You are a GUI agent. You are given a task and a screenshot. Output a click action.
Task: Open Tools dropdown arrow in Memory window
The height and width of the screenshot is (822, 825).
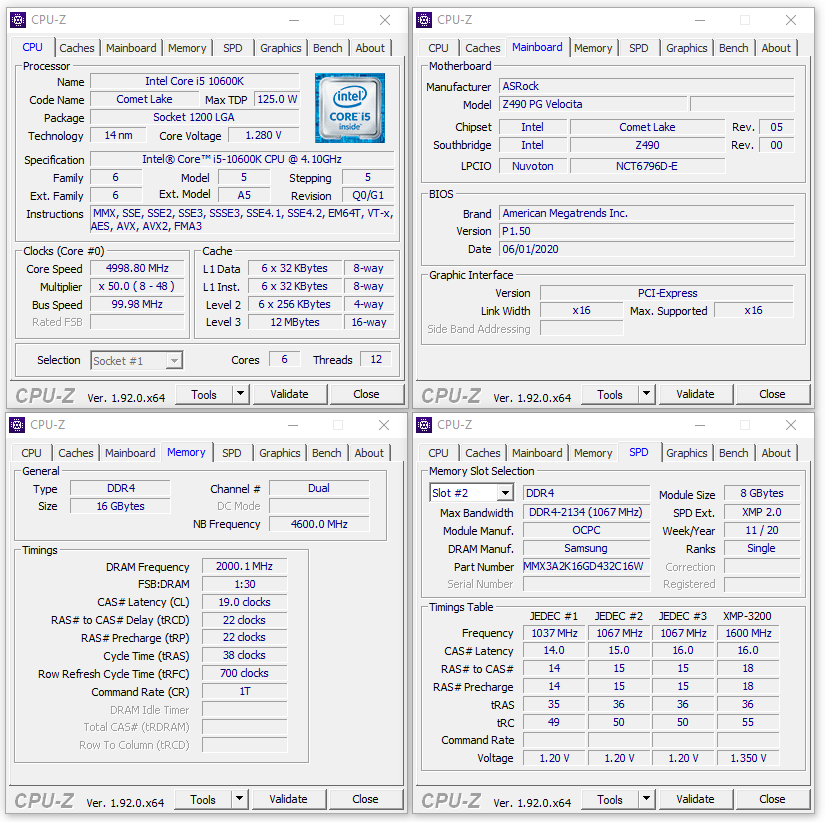point(239,799)
